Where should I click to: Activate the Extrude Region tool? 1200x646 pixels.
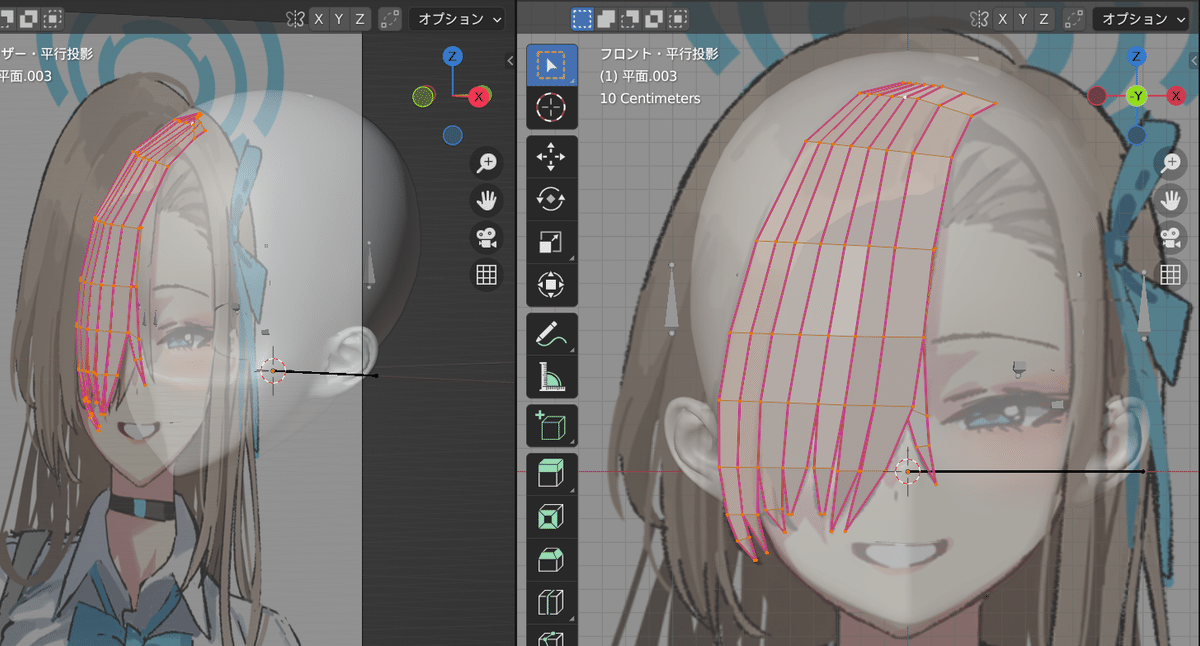pyautogui.click(x=551, y=474)
